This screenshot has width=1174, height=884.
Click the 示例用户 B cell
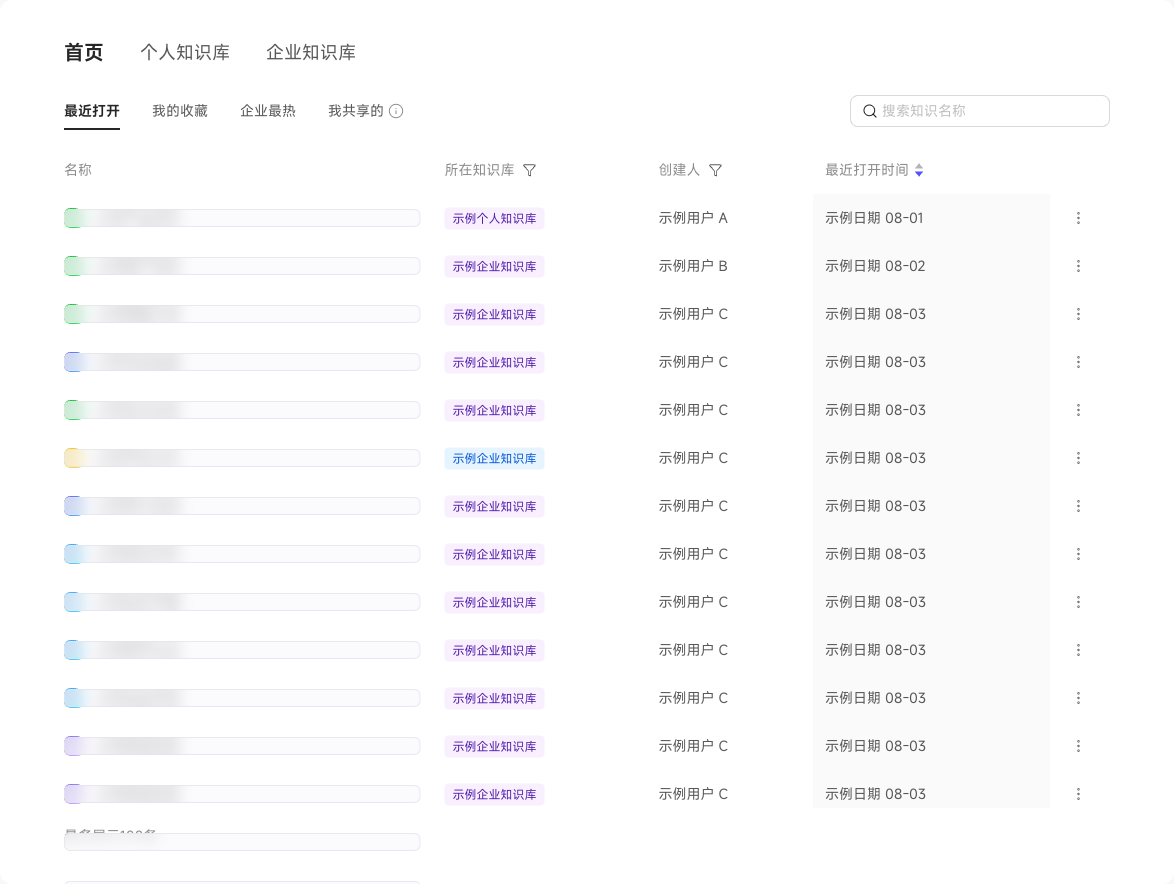point(693,266)
